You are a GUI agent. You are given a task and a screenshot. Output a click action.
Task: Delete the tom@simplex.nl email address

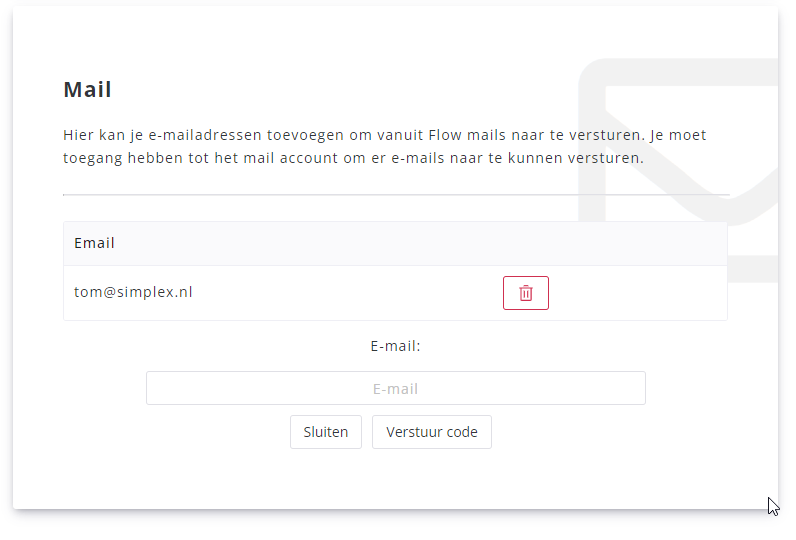pos(525,293)
